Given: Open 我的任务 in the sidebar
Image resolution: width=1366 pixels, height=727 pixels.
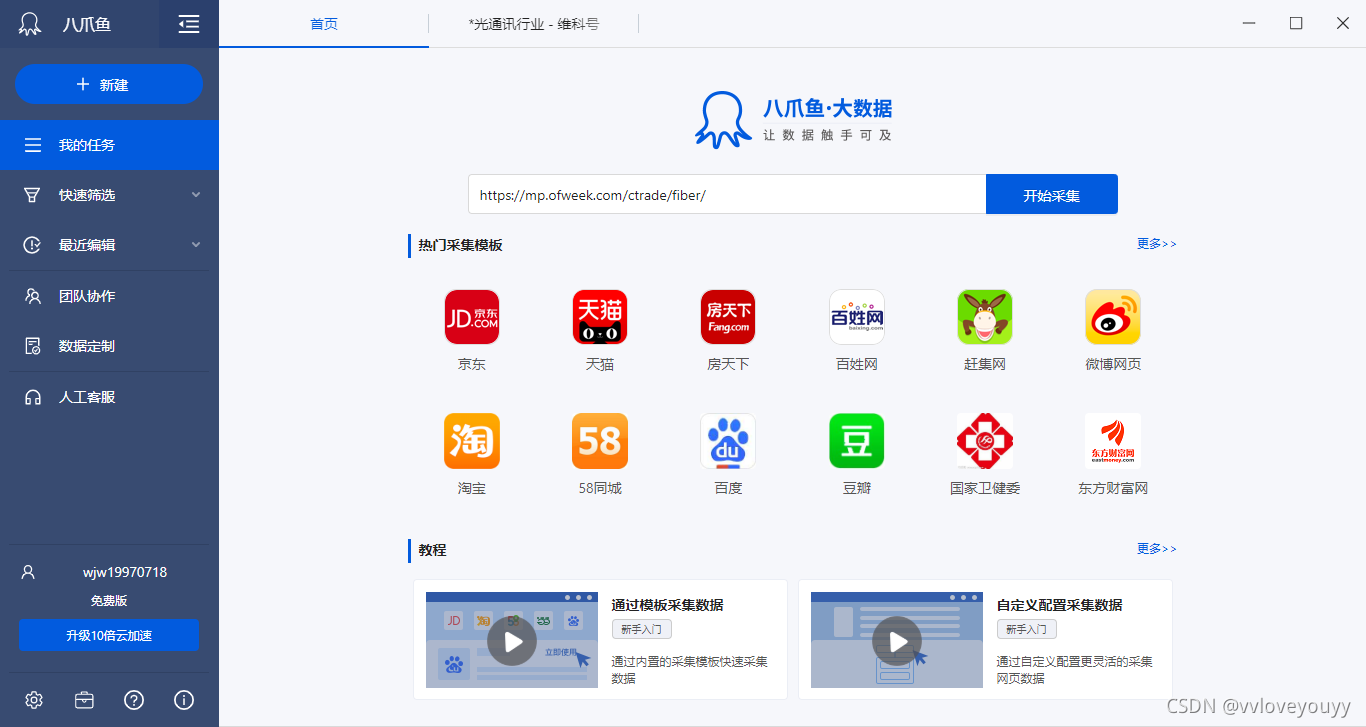Looking at the screenshot, I should [109, 145].
